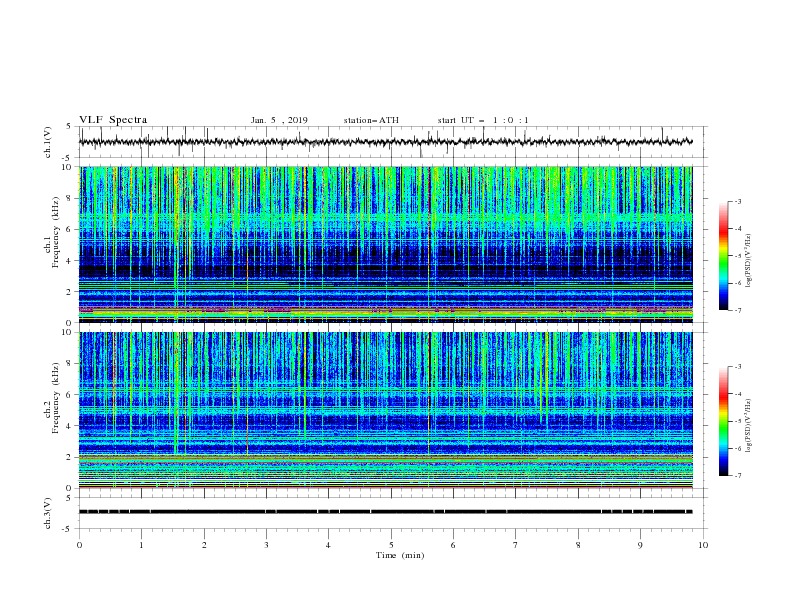Click the red band of ch.1 color bar
This screenshot has width=792, height=612.
724,230
